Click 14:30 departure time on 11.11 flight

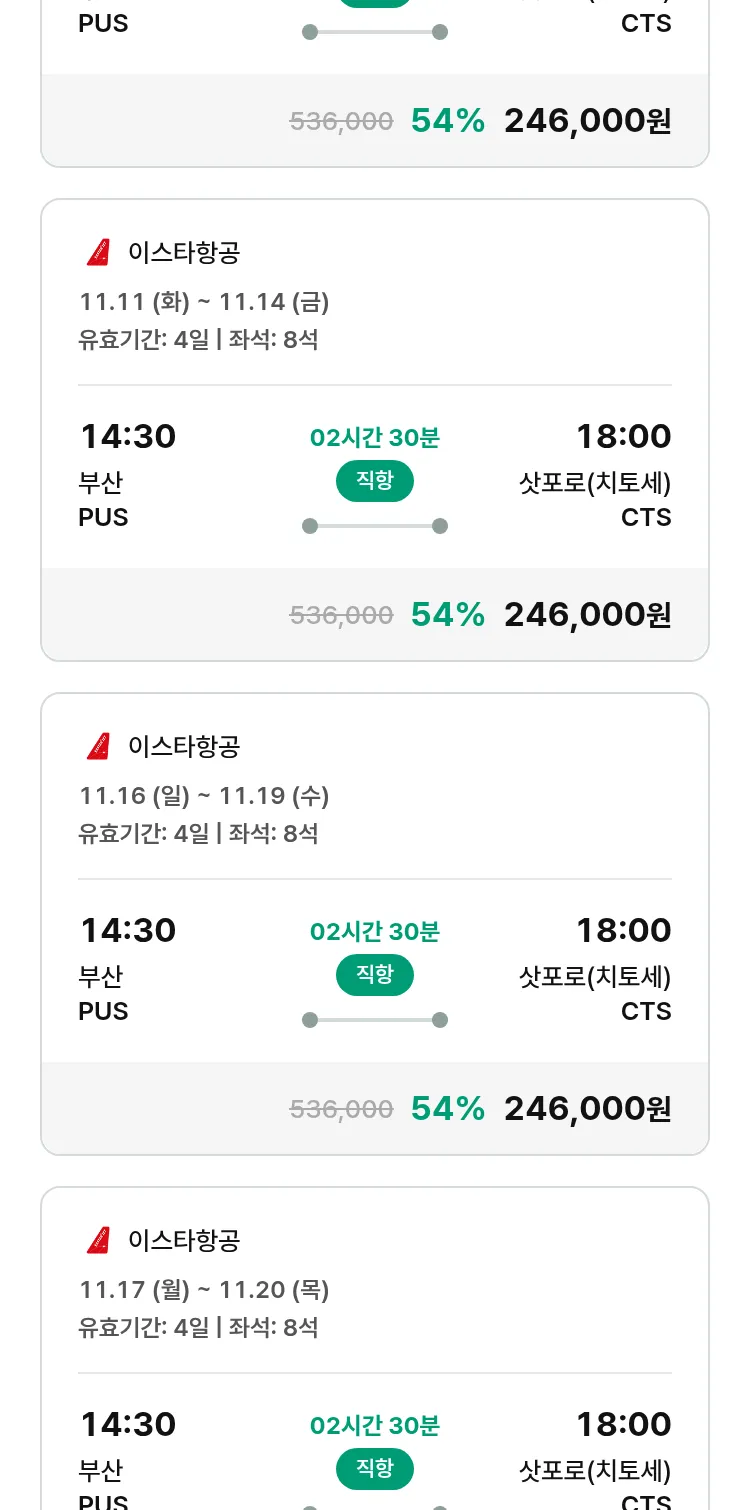click(x=128, y=436)
